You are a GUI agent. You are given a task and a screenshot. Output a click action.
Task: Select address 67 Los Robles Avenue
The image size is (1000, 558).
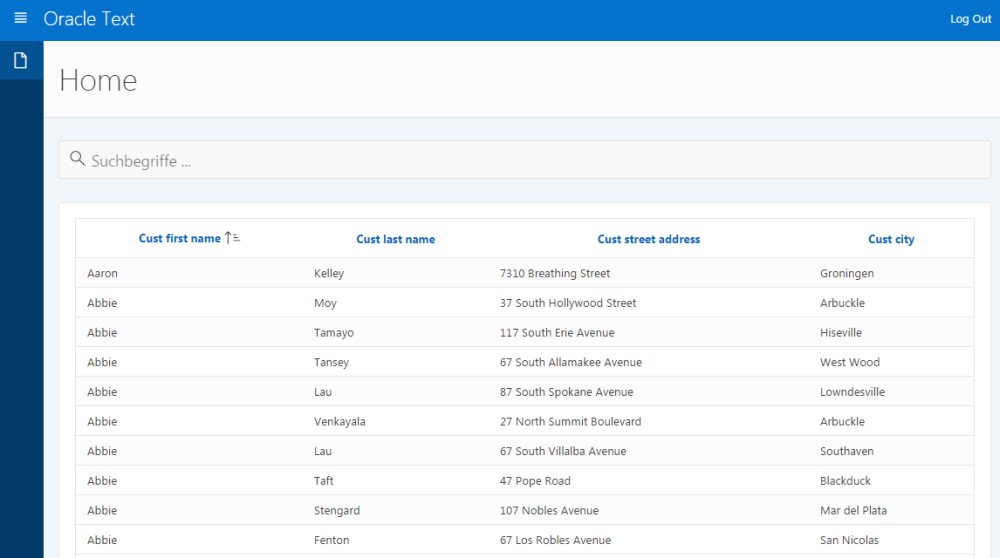point(555,540)
